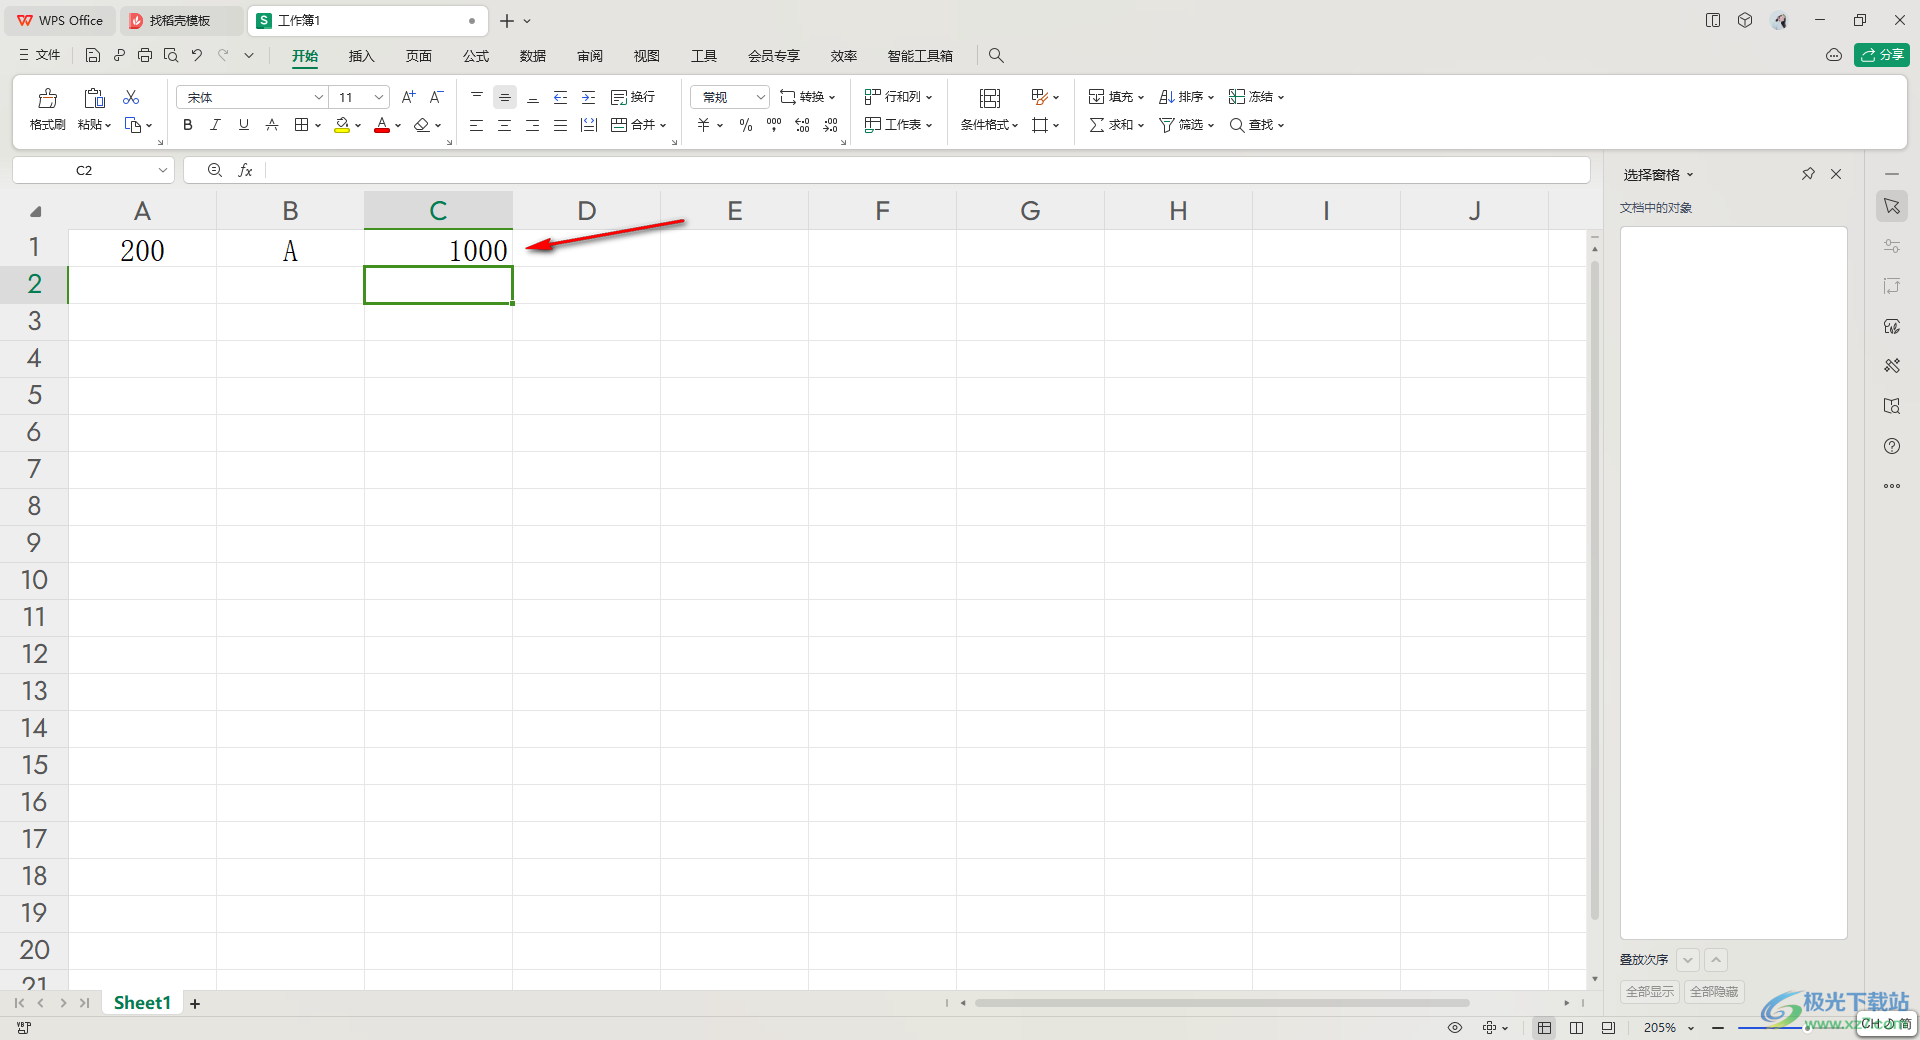Toggle wrap text (换行)
The width and height of the screenshot is (1920, 1040).
[633, 97]
